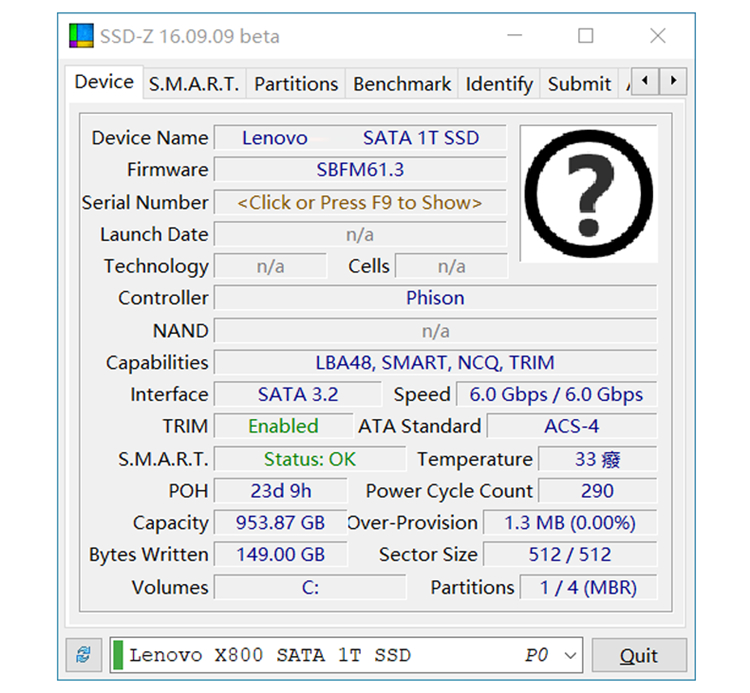Screen dimensions: 750x693
Task: Click the SSD-Z app icon in title bar
Action: (81, 37)
